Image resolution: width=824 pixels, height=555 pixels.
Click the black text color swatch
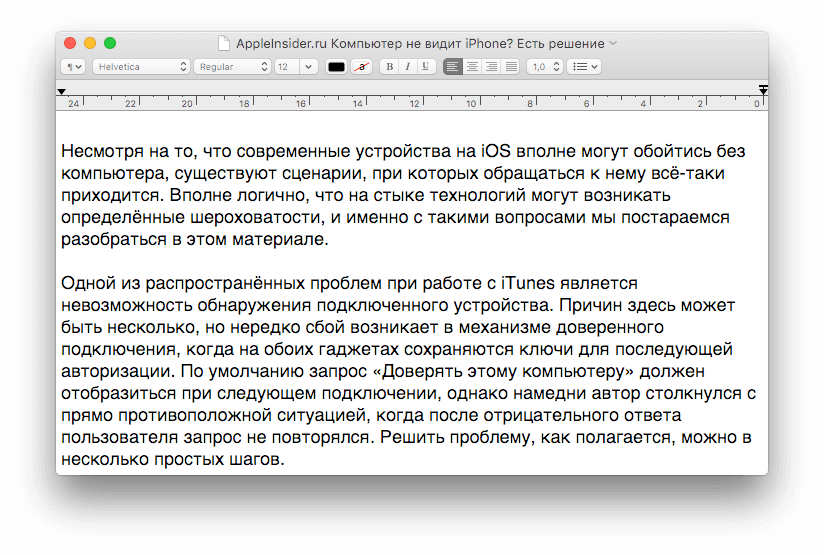click(336, 67)
